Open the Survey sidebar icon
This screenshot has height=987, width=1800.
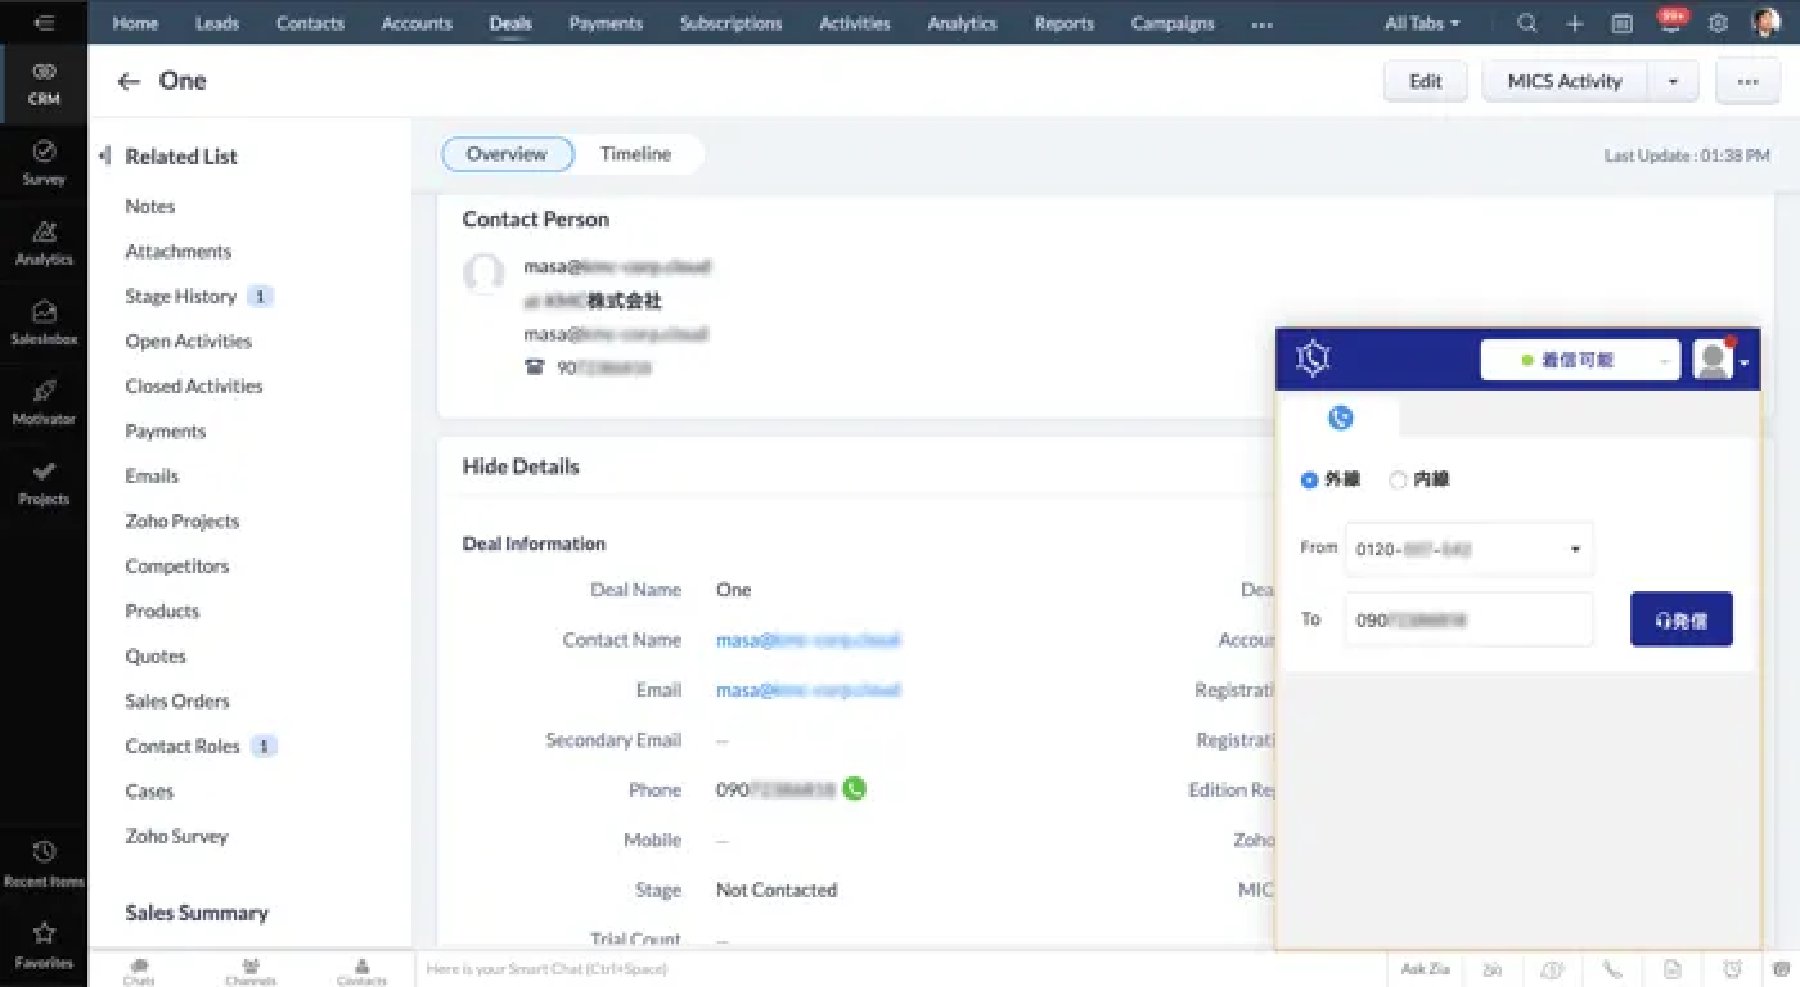[x=44, y=163]
